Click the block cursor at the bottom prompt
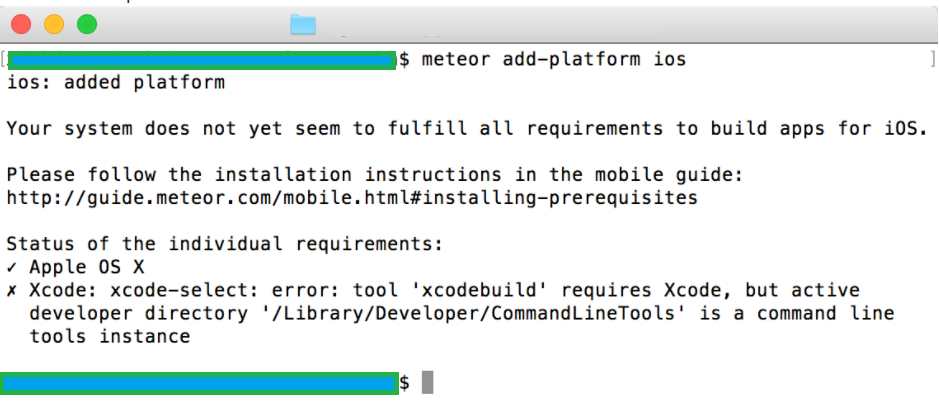 (427, 382)
